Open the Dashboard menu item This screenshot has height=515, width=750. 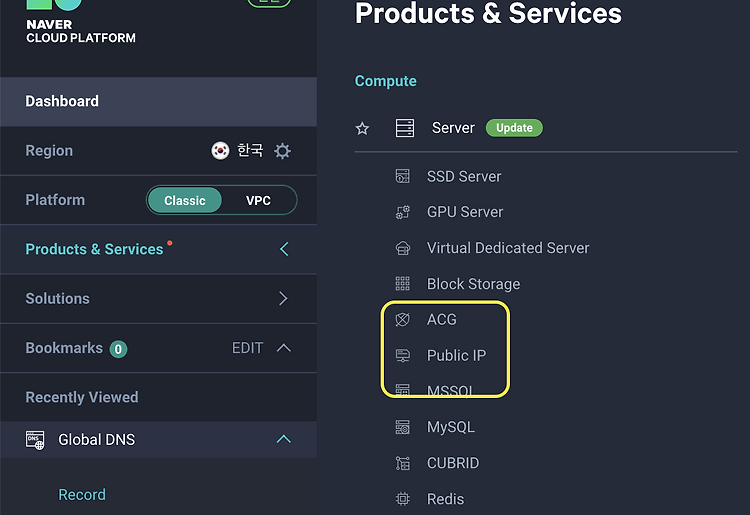point(158,101)
